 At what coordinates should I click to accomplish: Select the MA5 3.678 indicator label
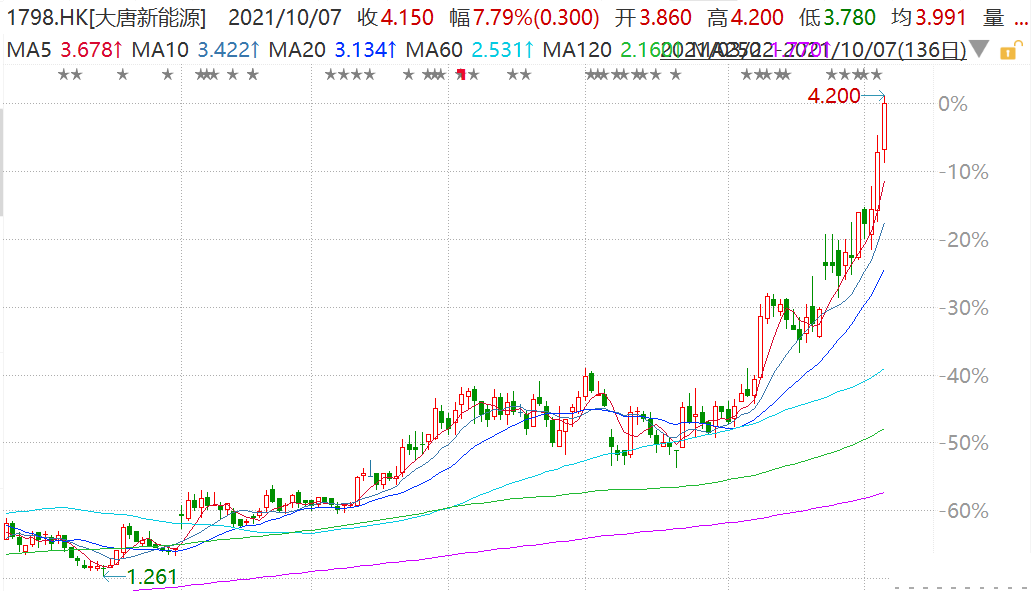[x=64, y=49]
